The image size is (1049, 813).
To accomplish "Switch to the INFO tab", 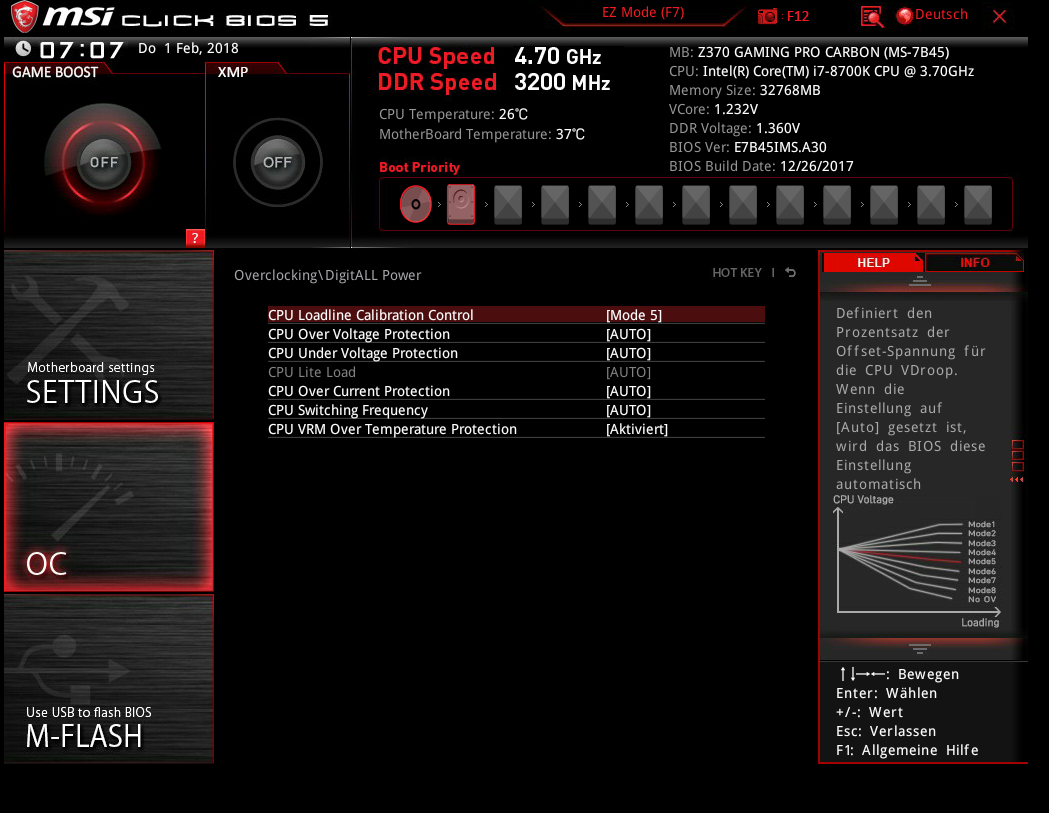I will click(975, 262).
